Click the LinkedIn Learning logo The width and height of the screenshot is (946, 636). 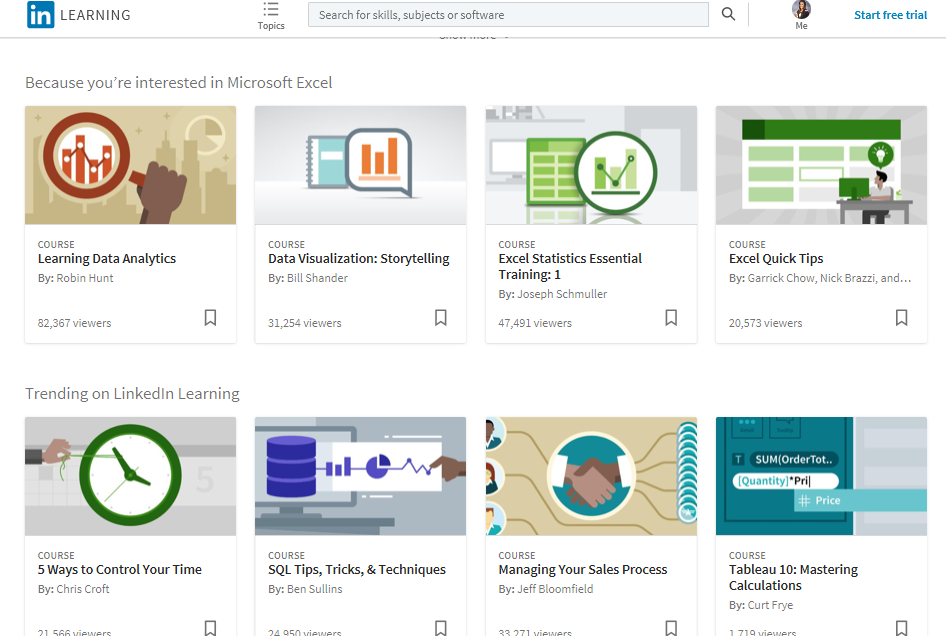click(x=78, y=15)
